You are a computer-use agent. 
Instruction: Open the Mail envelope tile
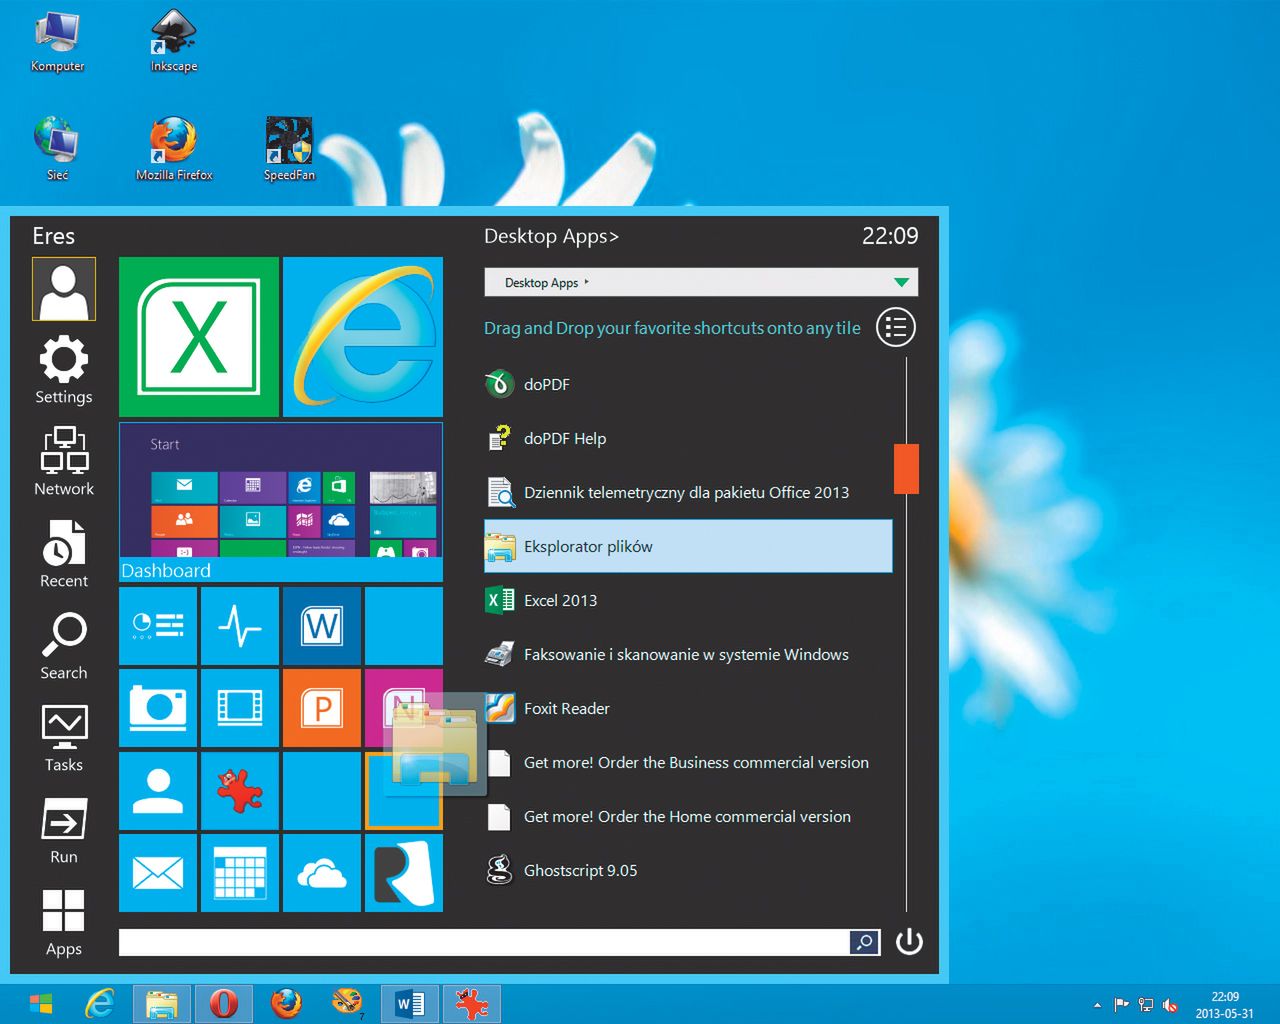point(158,873)
